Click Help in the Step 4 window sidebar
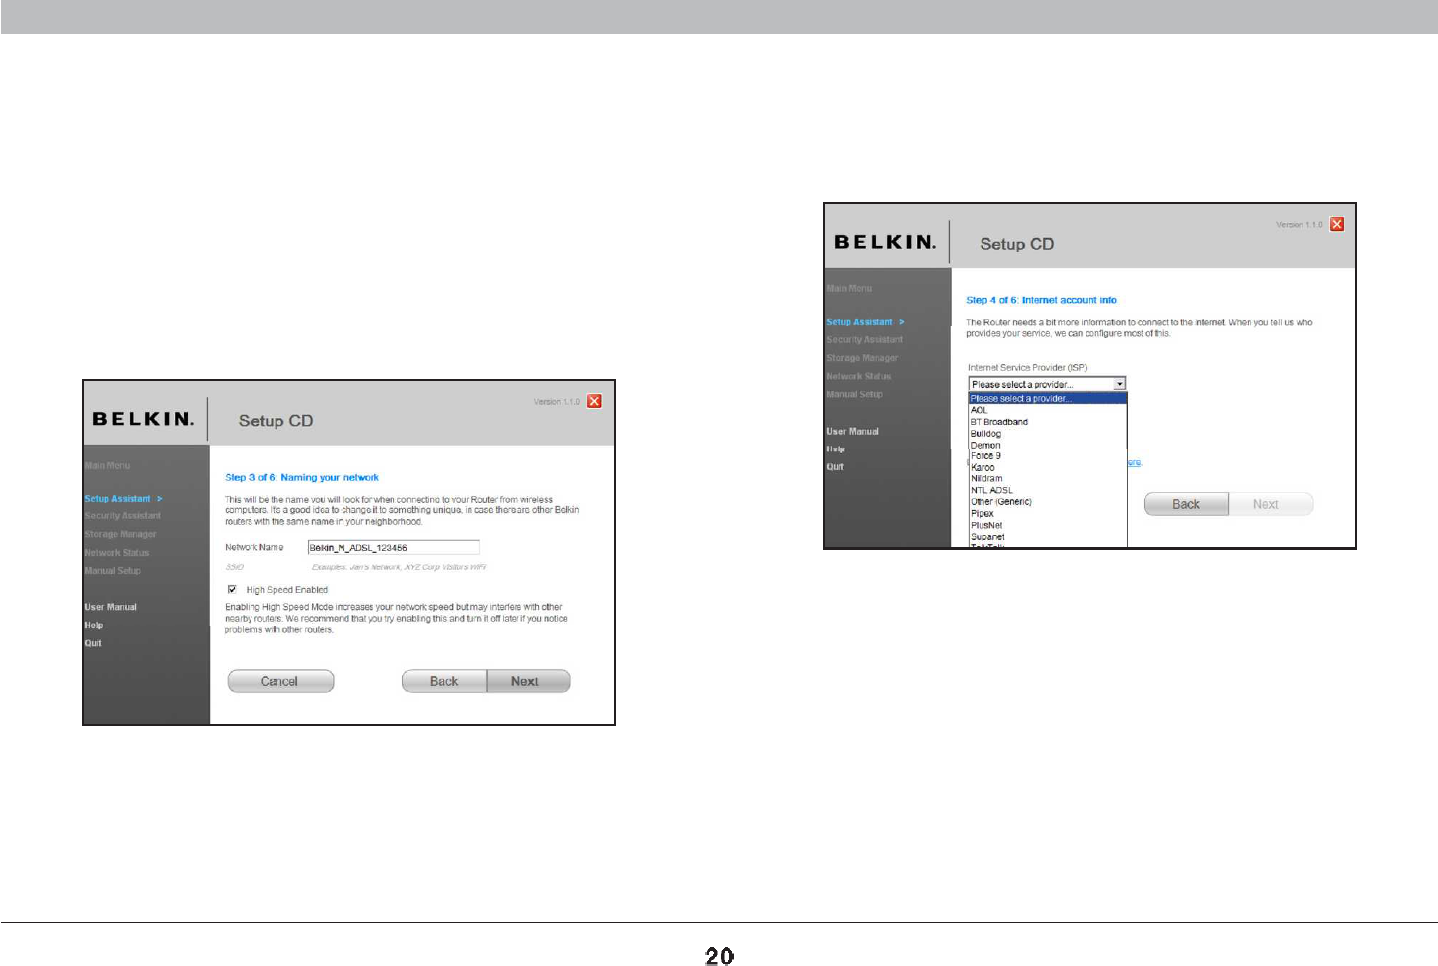This screenshot has width=1438, height=966. pyautogui.click(x=835, y=449)
